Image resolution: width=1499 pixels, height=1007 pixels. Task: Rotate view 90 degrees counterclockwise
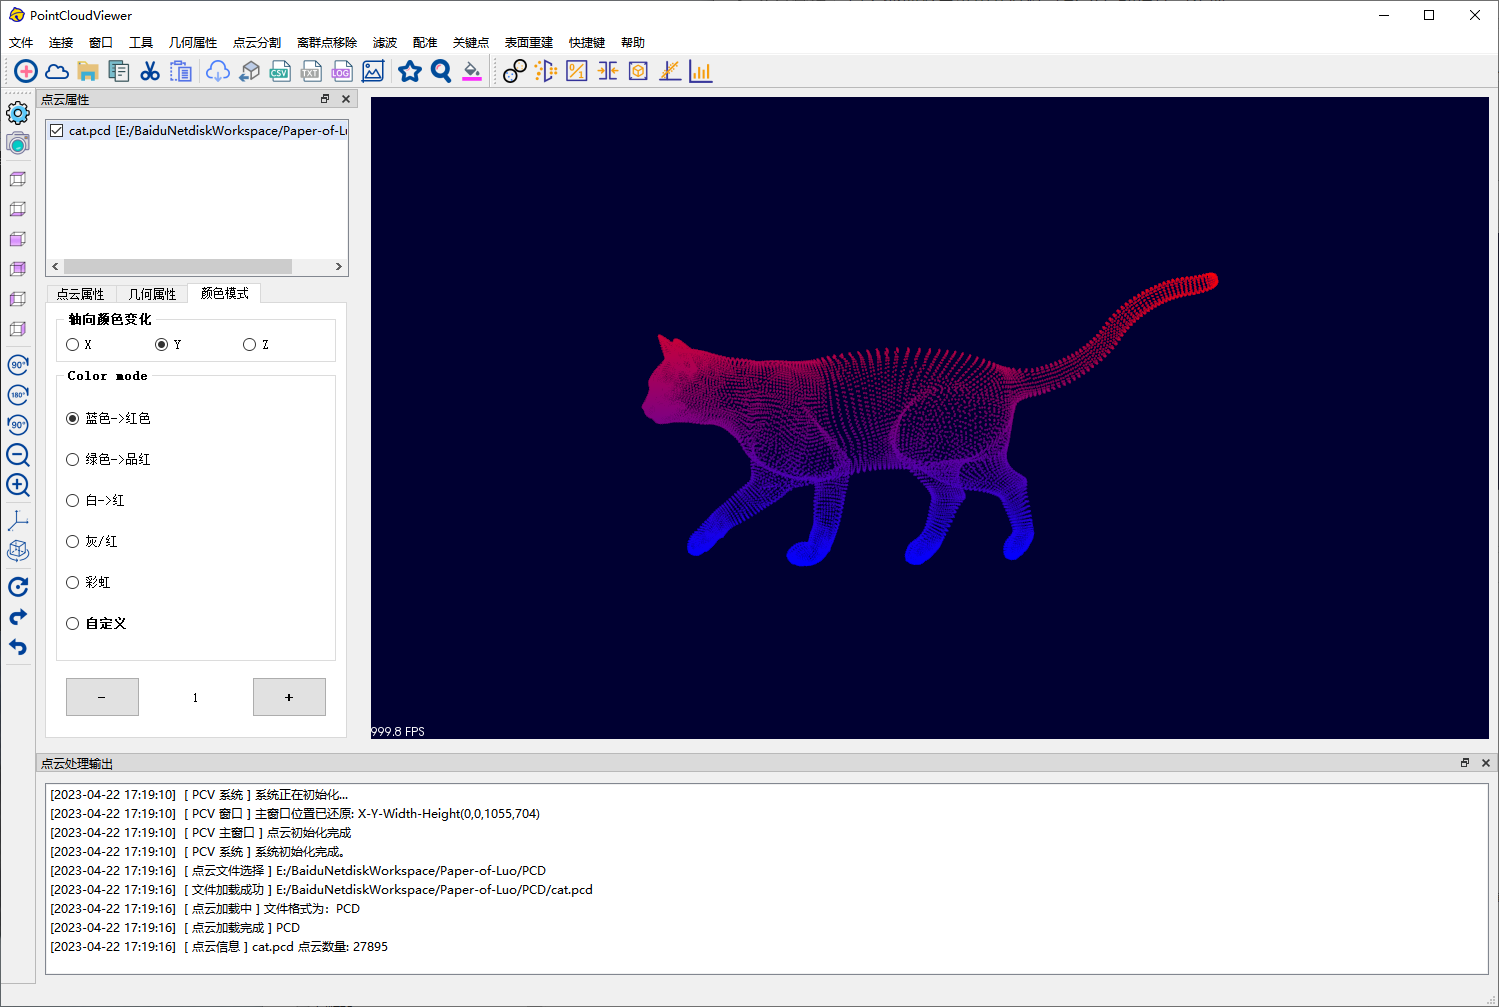click(x=18, y=425)
